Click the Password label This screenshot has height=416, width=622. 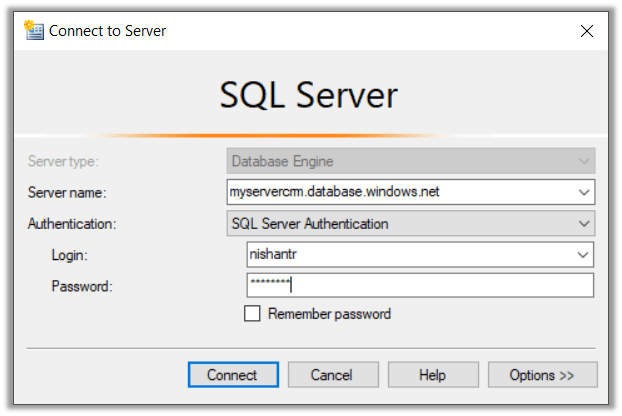pos(79,287)
